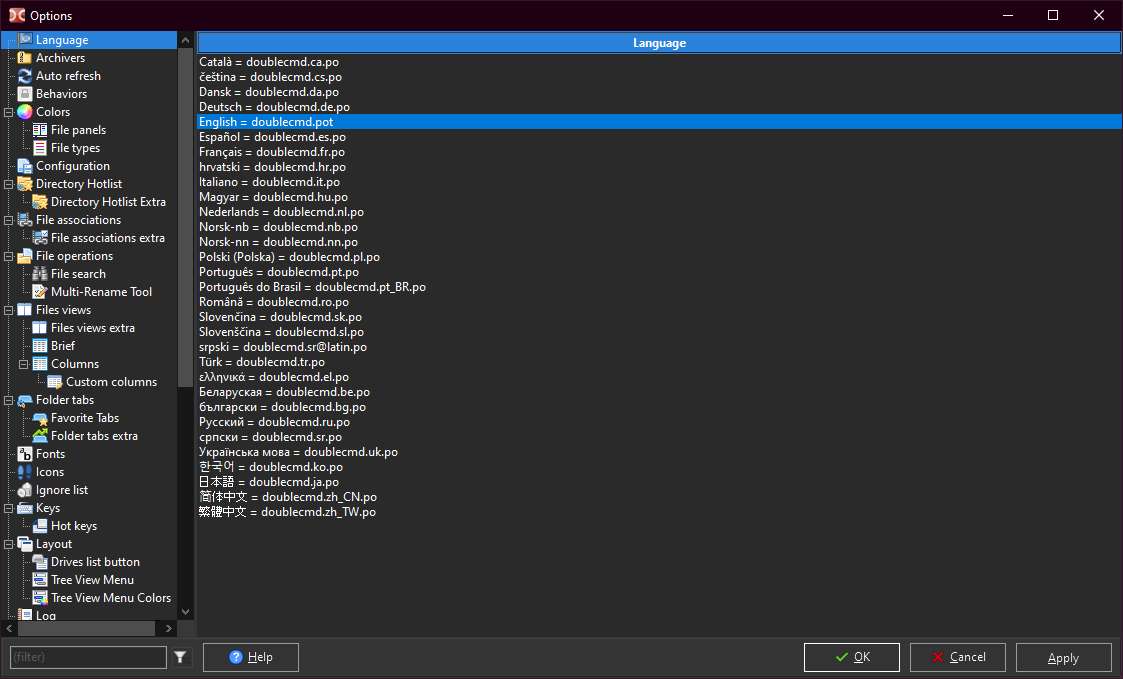1123x679 pixels.
Task: Collapse the Colors tree node
Action: [x=9, y=112]
